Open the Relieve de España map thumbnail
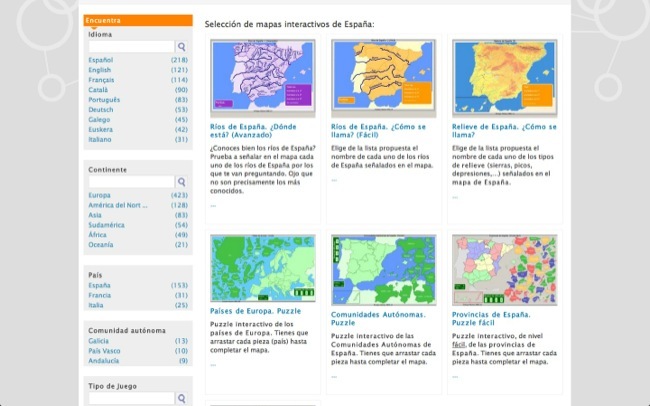Screen dimensions: 650x406 coord(503,79)
